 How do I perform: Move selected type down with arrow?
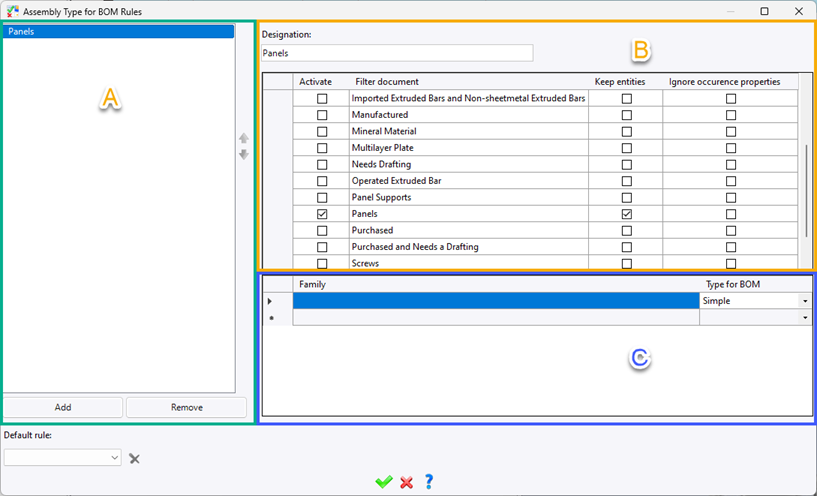[243, 154]
